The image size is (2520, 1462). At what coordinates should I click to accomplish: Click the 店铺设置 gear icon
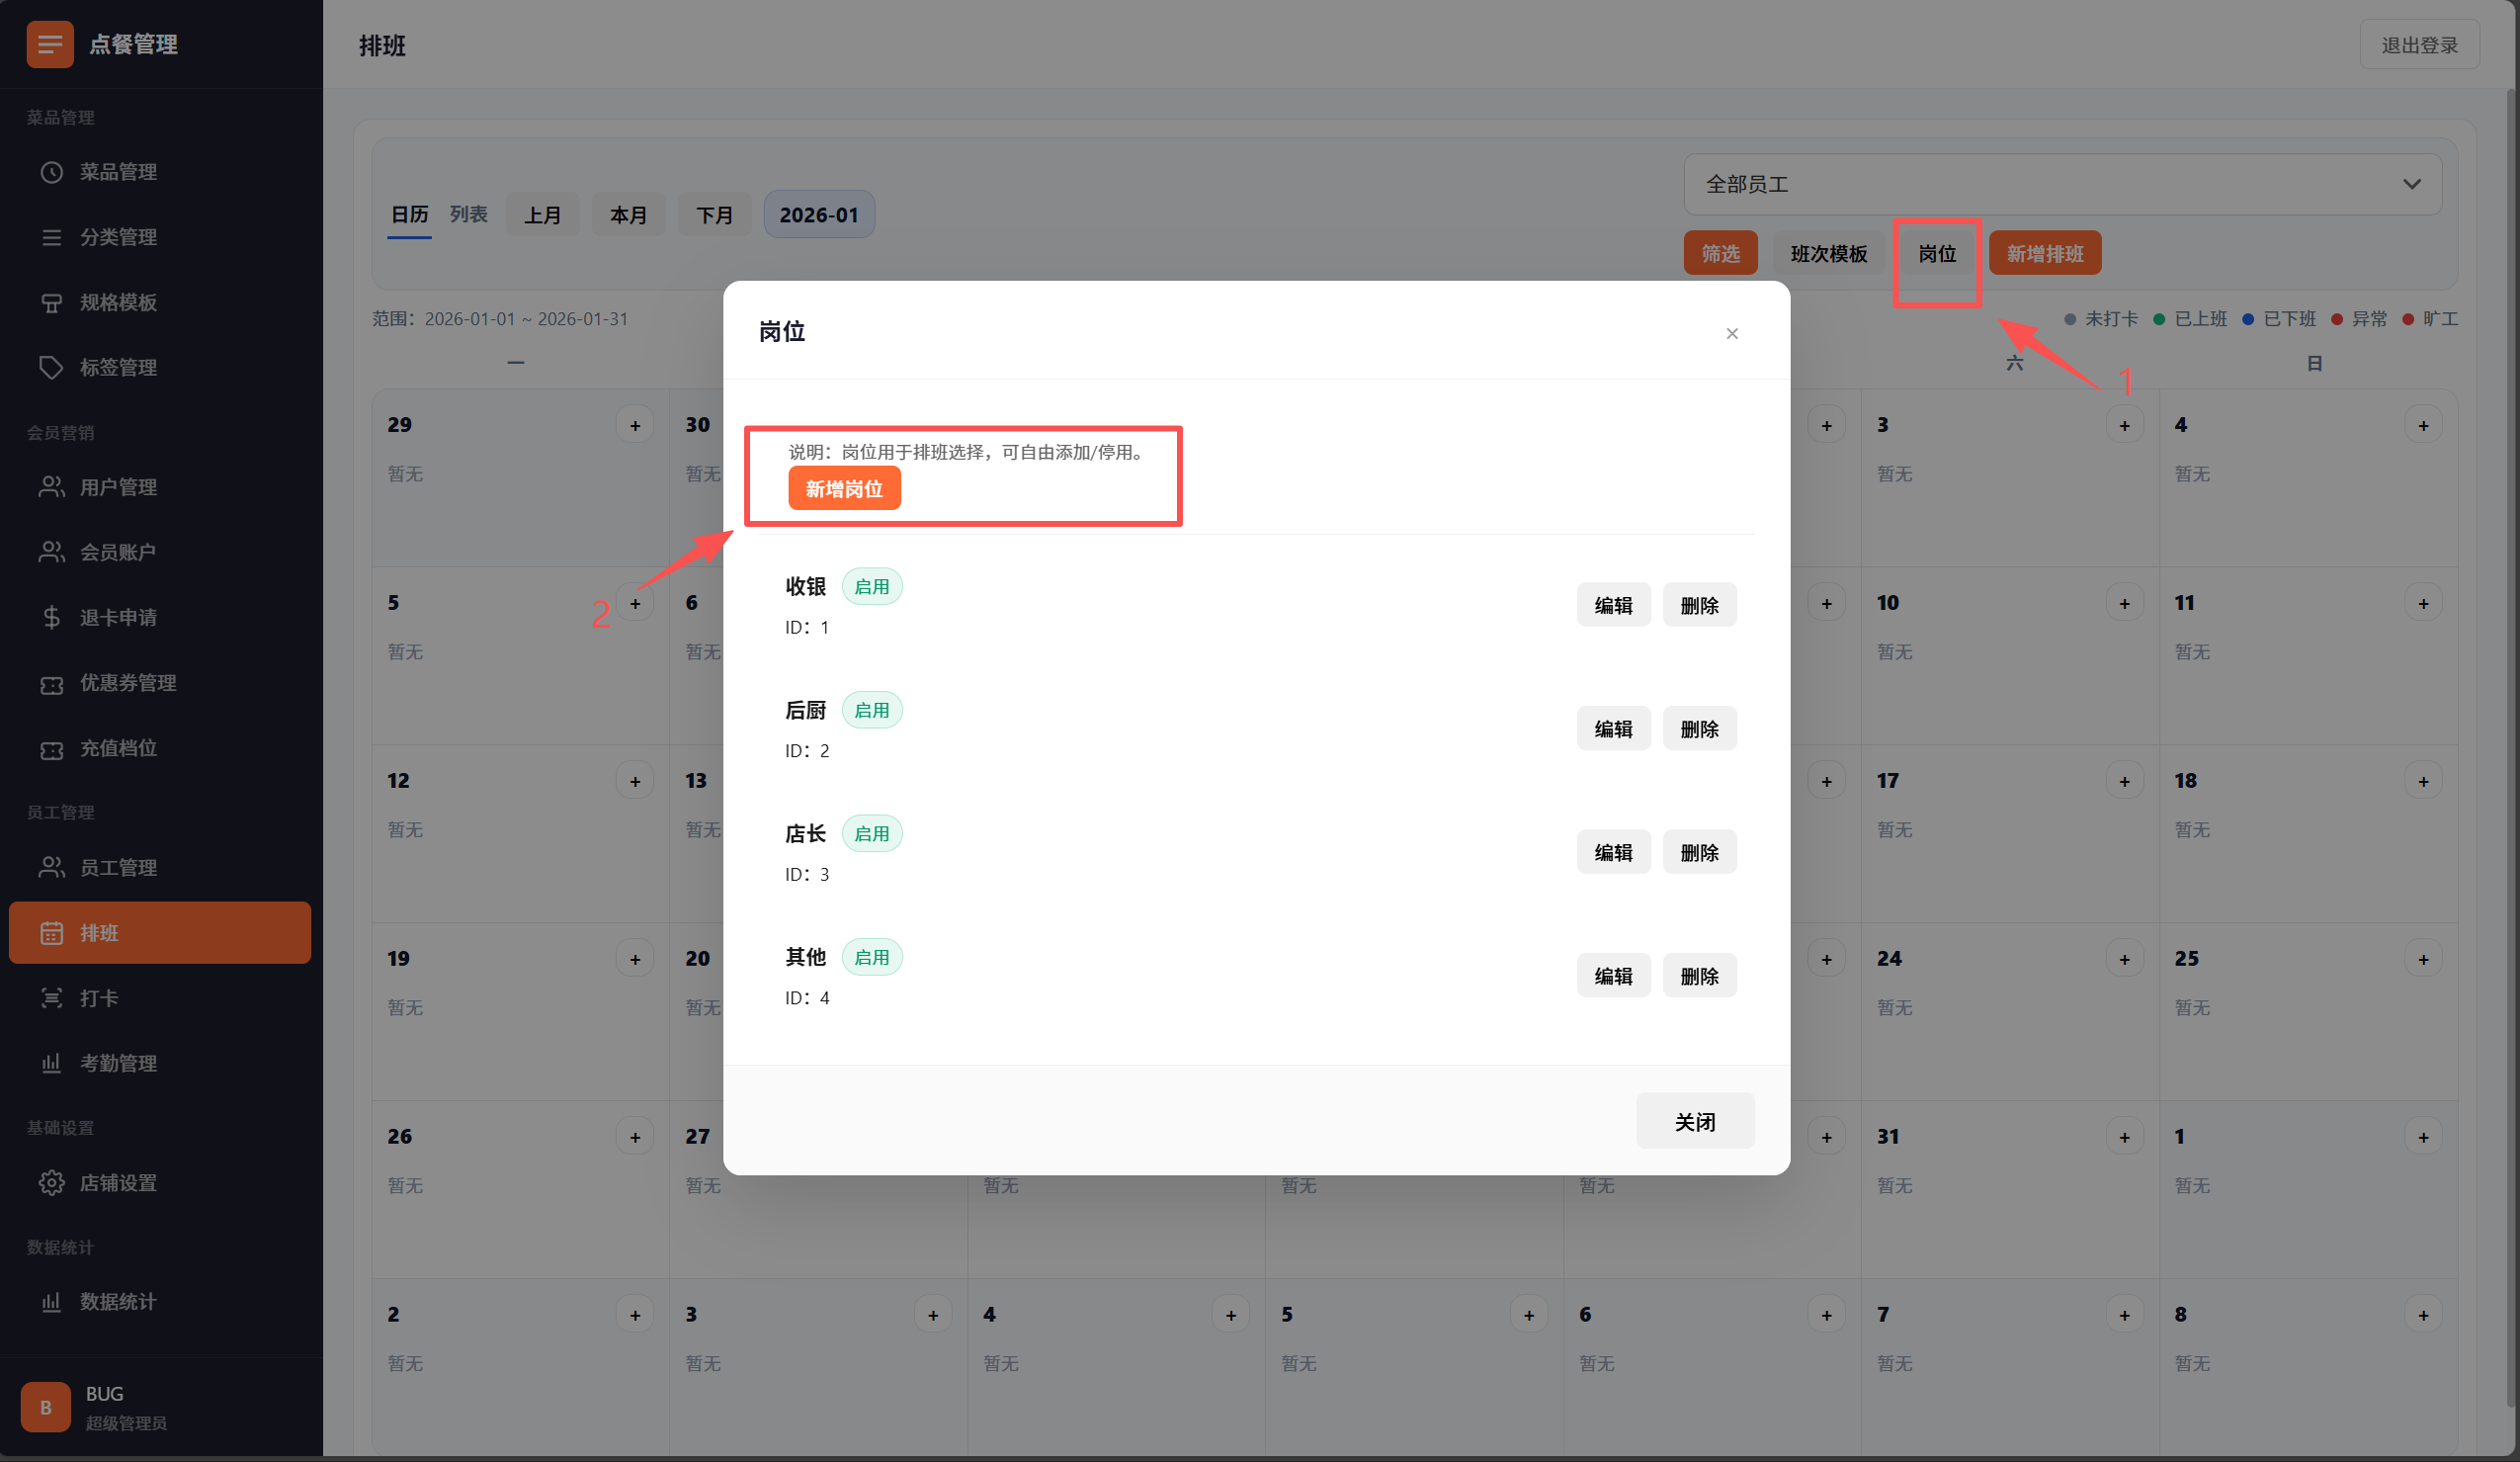point(51,1183)
